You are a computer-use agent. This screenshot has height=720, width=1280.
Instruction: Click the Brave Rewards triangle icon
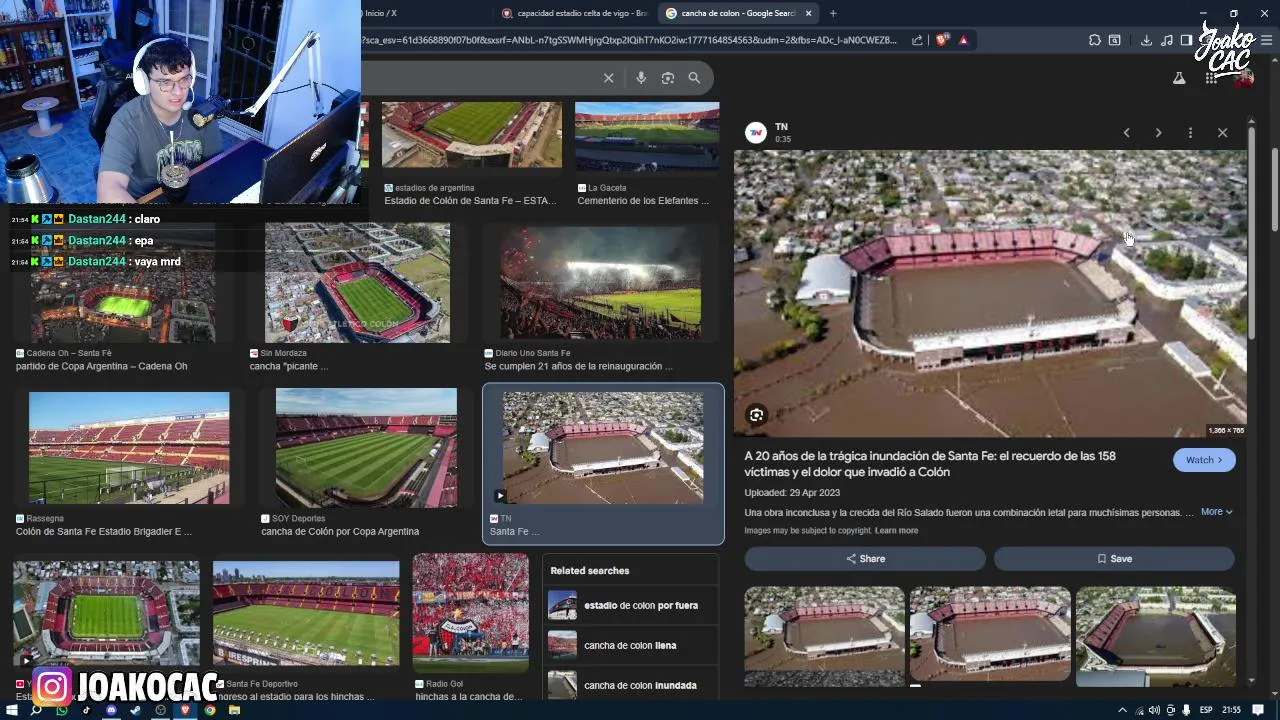(963, 40)
